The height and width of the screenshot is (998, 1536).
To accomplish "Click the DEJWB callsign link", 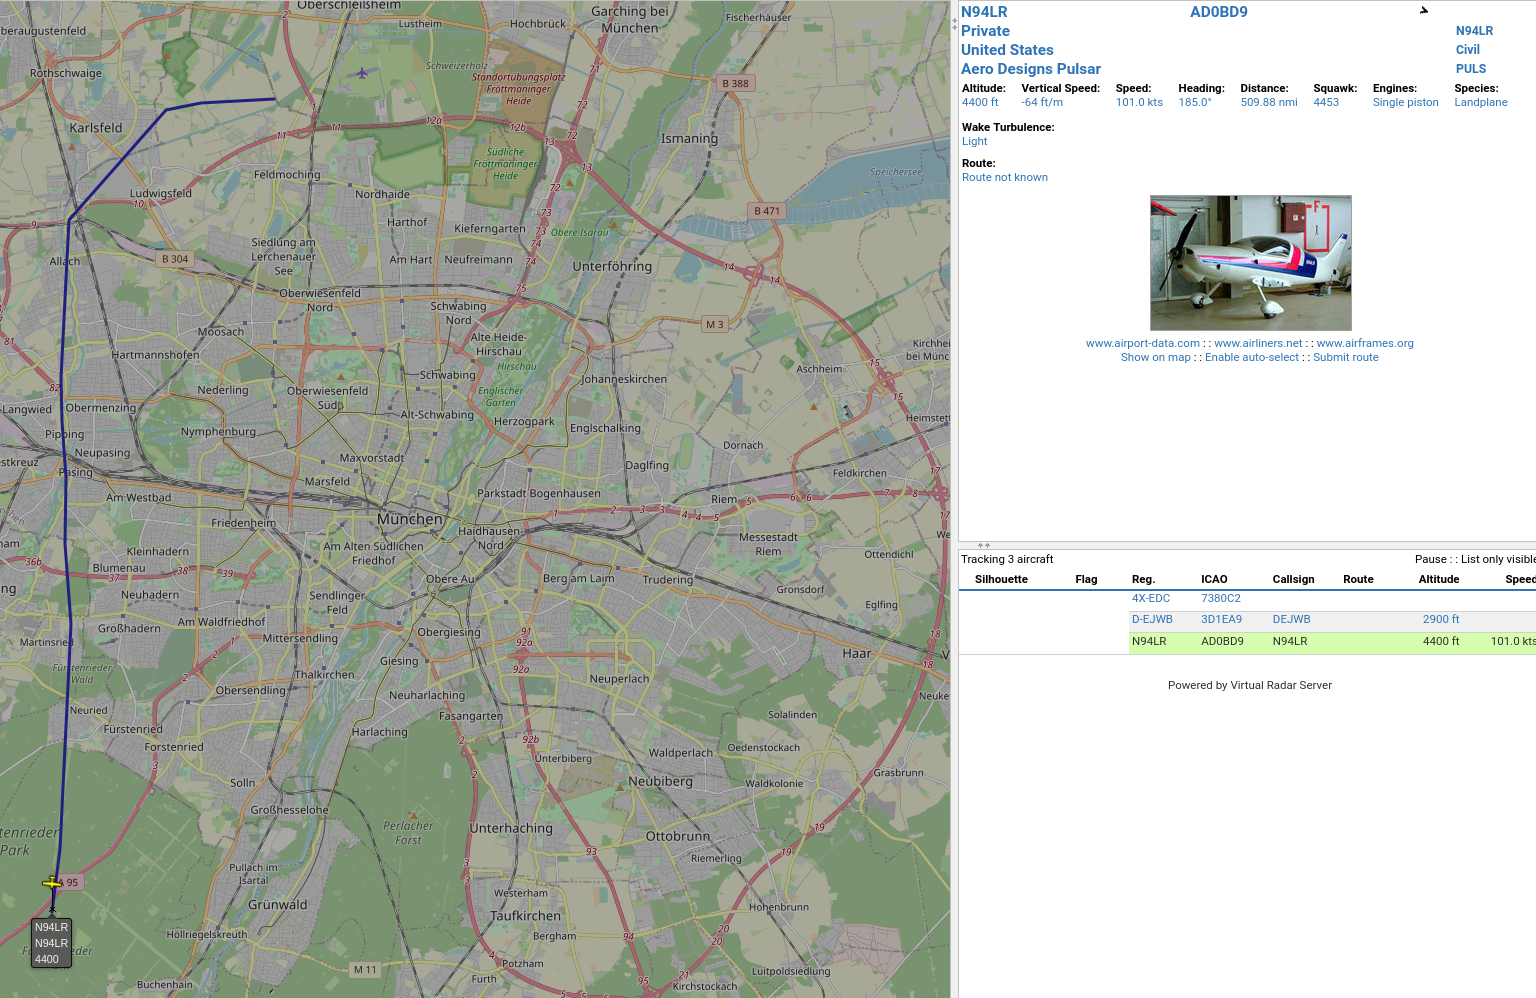I will point(1290,619).
